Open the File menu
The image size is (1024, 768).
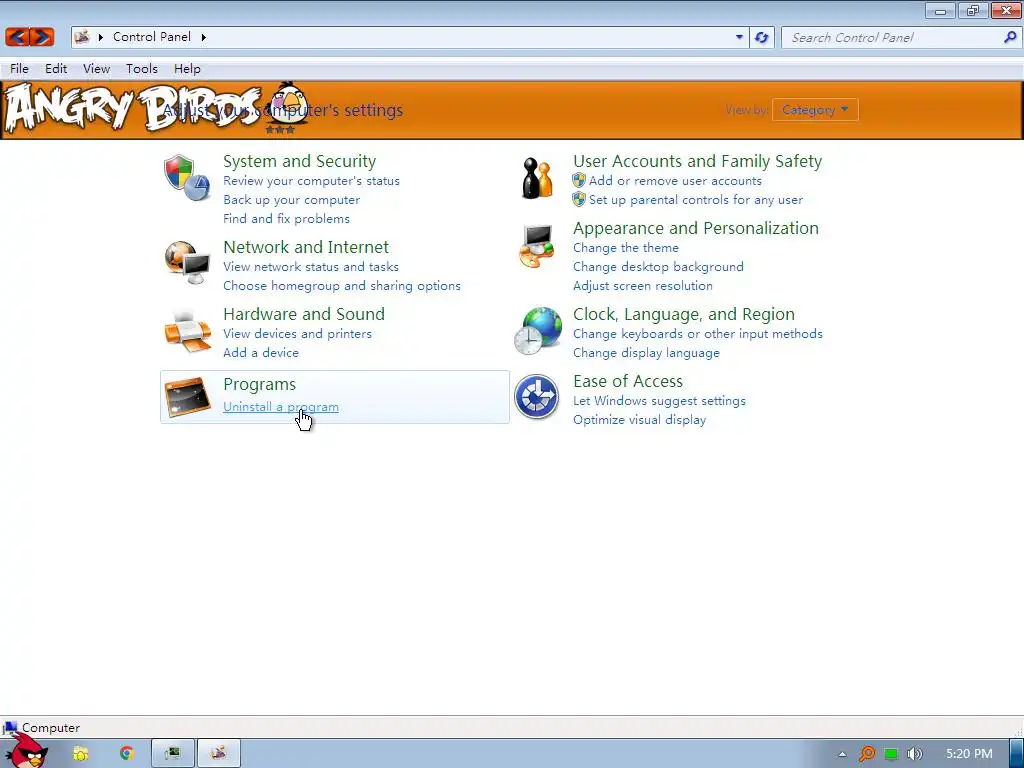coord(19,69)
